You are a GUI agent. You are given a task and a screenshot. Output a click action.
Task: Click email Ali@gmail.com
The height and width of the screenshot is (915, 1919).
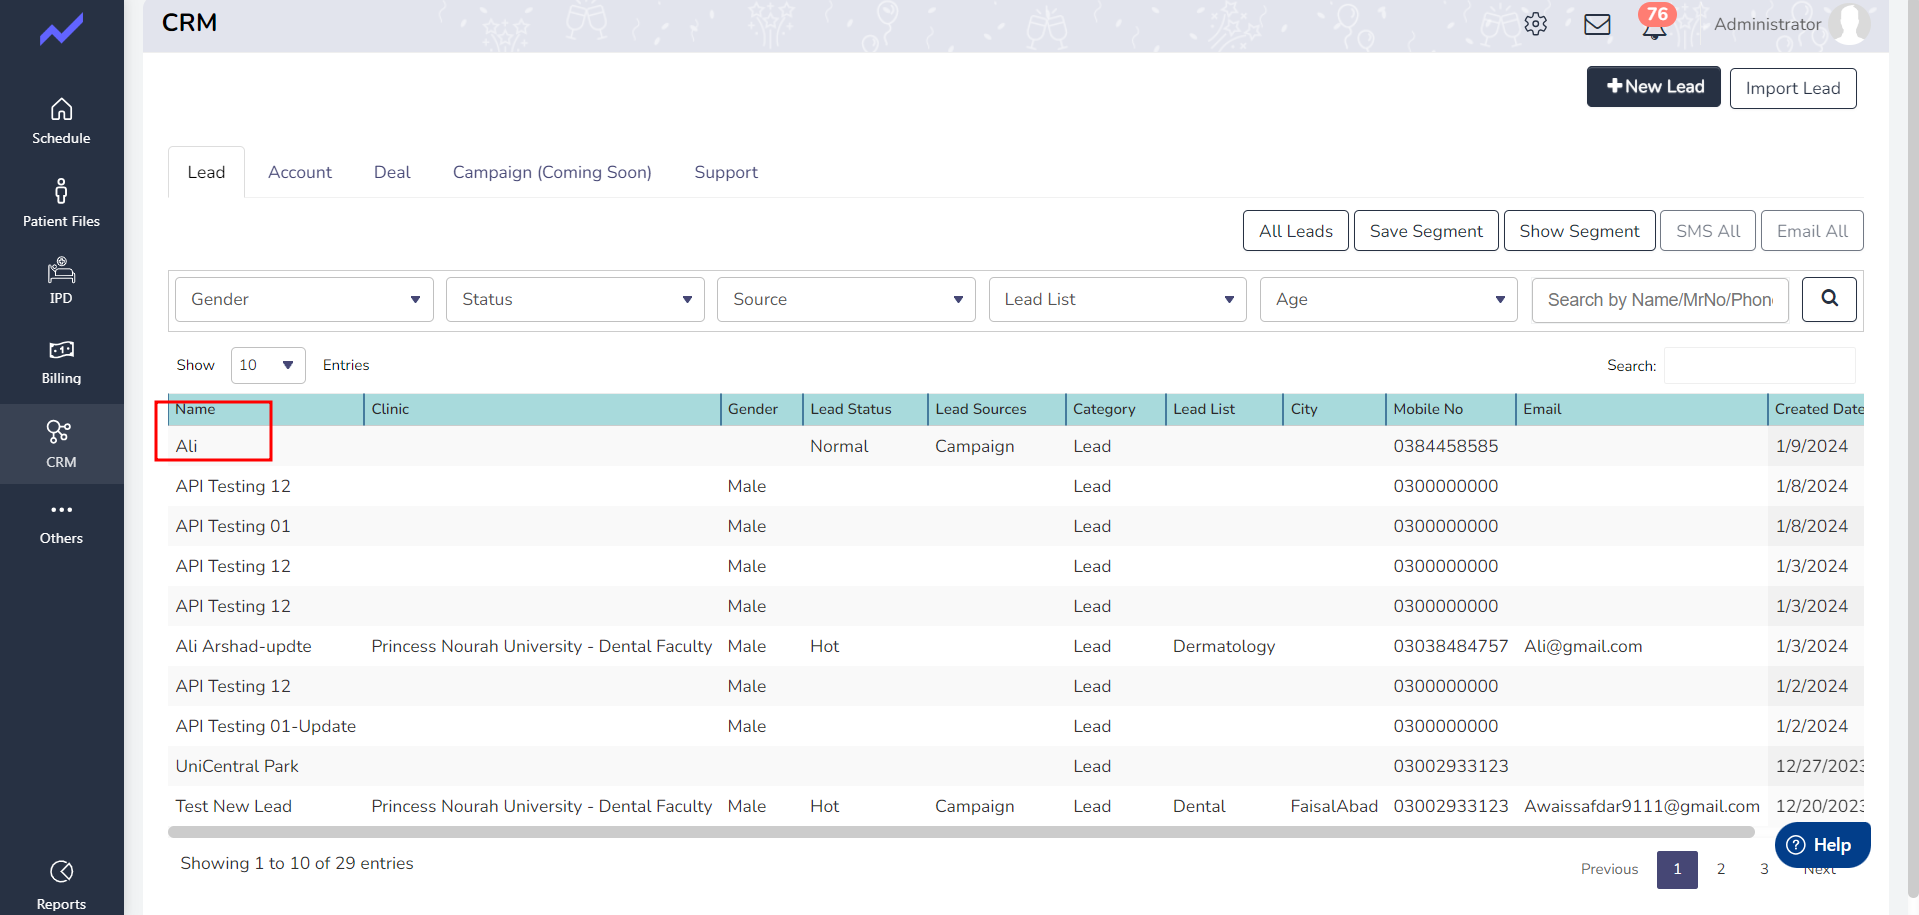1583,646
